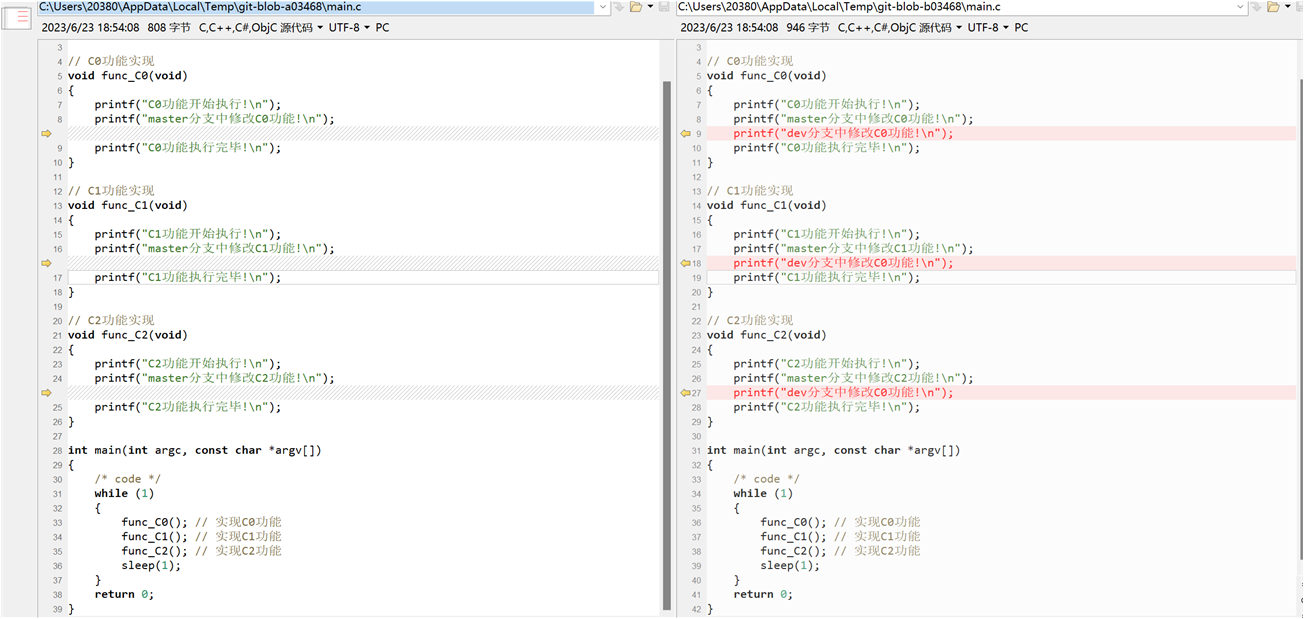The height and width of the screenshot is (619, 1304).
Task: Click copy-to-right arrow above left line 17
Action: [x=46, y=263]
